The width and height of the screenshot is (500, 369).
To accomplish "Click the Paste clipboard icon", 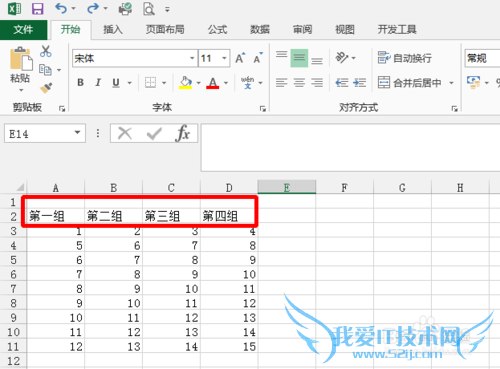I will click(x=21, y=59).
